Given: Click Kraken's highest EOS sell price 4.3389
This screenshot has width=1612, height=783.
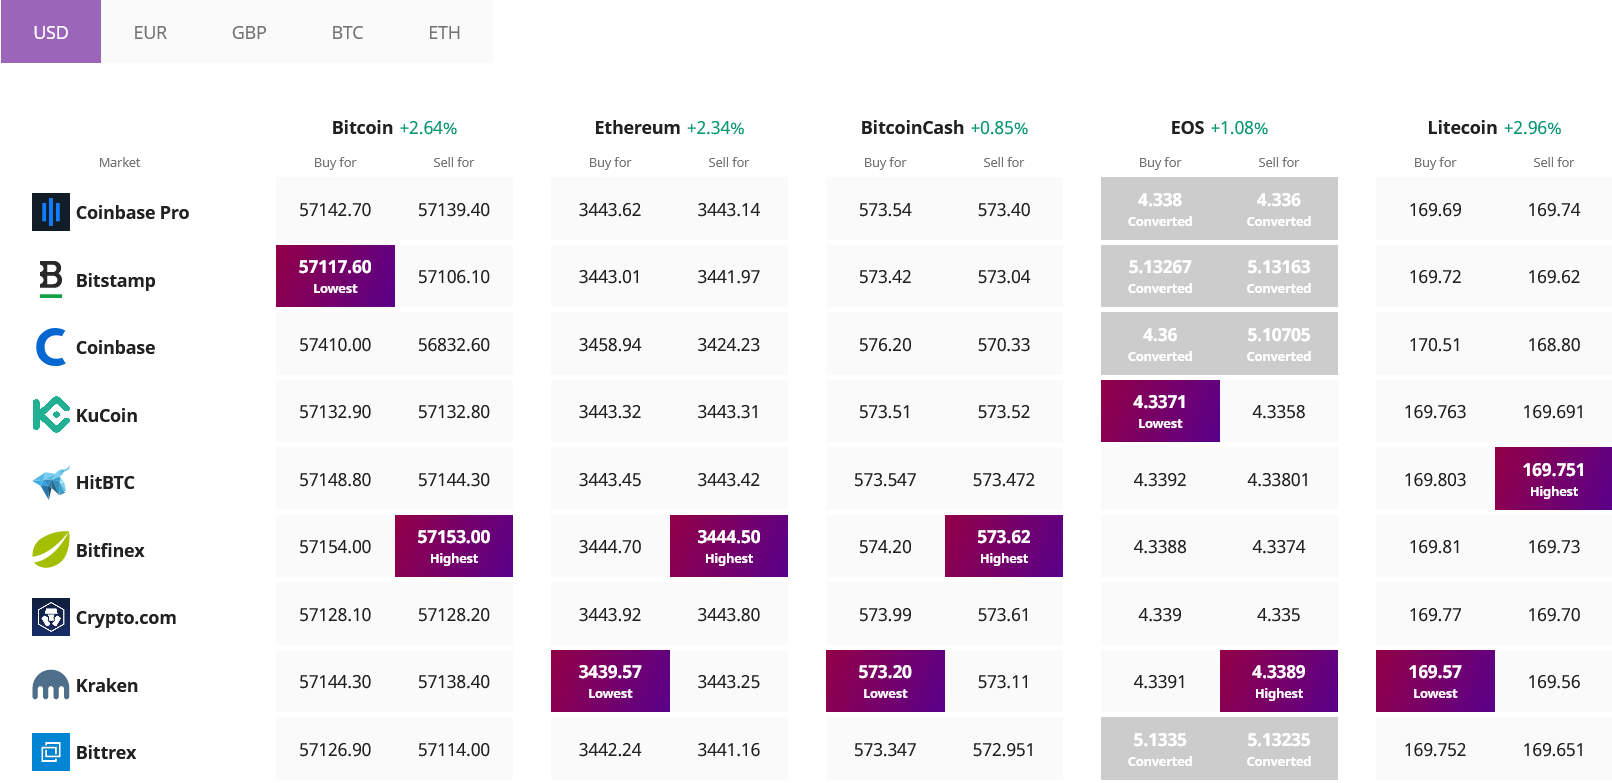Looking at the screenshot, I should 1279,681.
